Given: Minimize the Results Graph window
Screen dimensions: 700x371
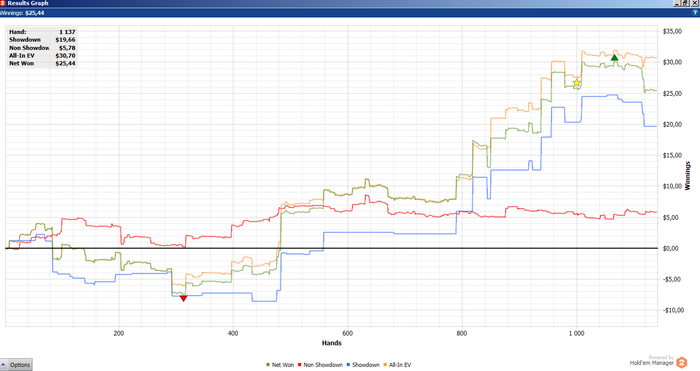Looking at the screenshot, I should coord(678,3).
